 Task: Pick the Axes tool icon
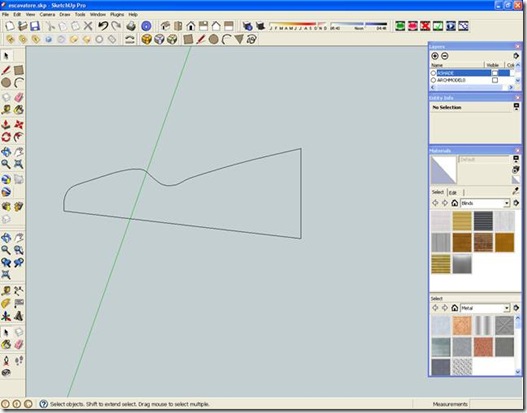[6, 316]
